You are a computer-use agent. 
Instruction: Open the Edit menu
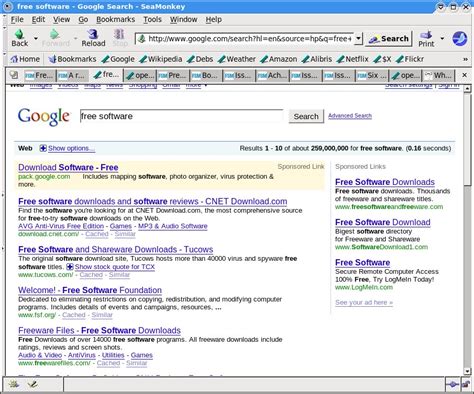38,19
